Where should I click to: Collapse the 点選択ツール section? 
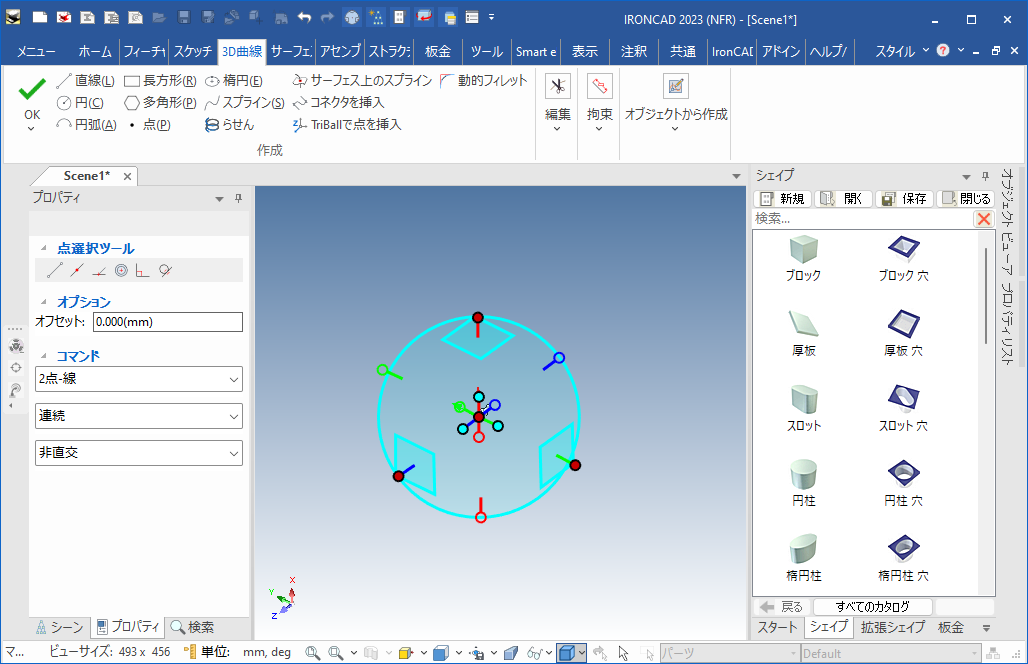44,248
